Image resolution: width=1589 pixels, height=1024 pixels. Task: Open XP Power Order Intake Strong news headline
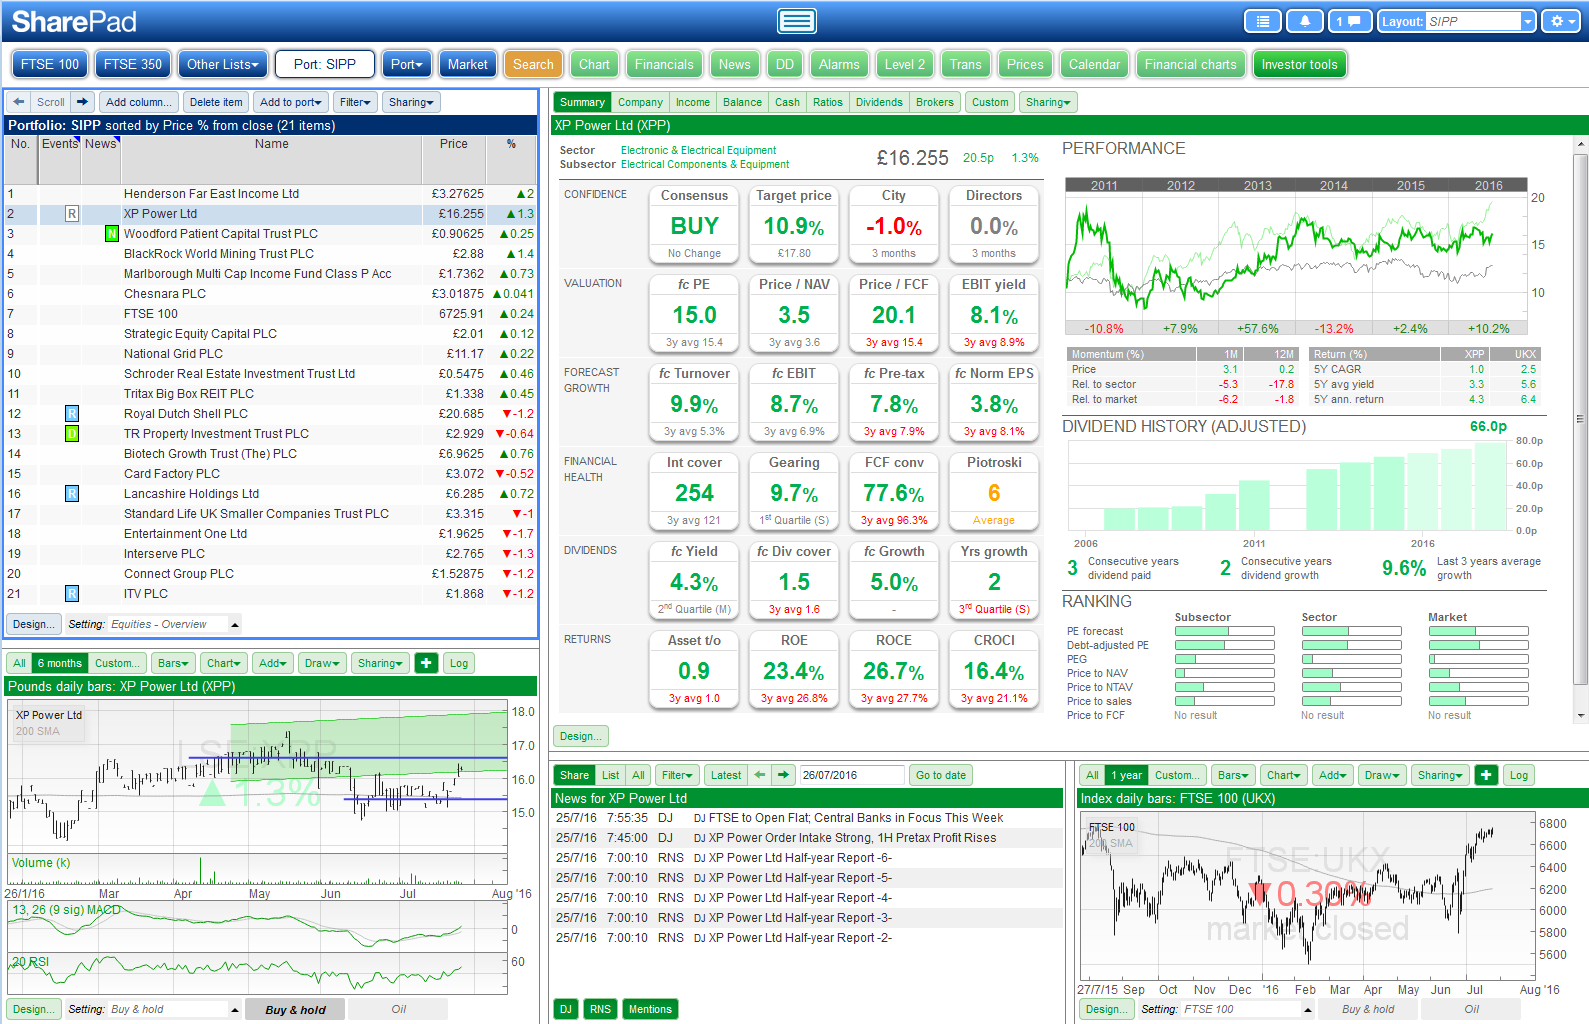852,838
